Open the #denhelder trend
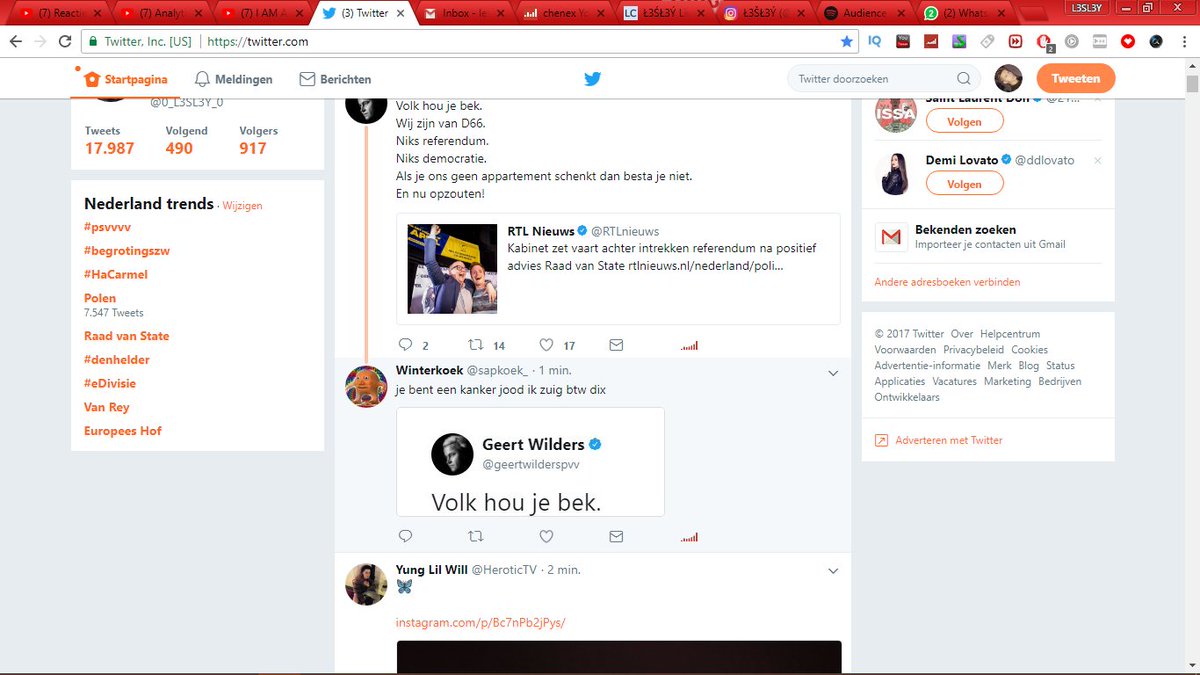Viewport: 1200px width, 675px height. coord(117,360)
